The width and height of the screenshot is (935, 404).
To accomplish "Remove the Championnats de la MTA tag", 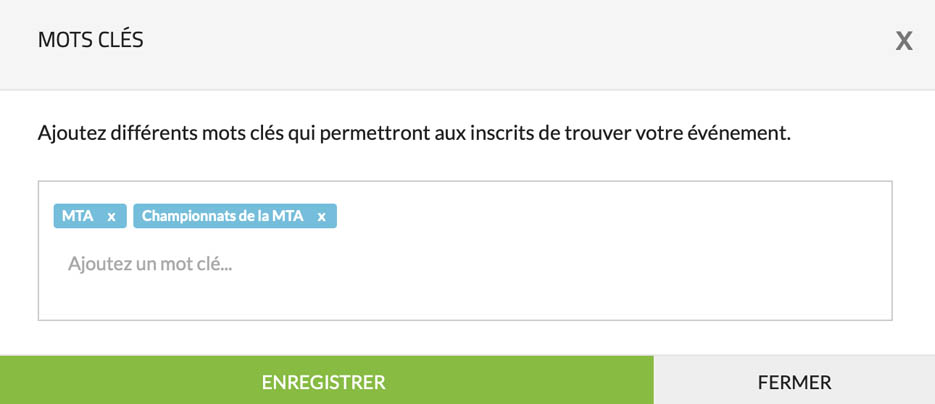I will tap(321, 216).
